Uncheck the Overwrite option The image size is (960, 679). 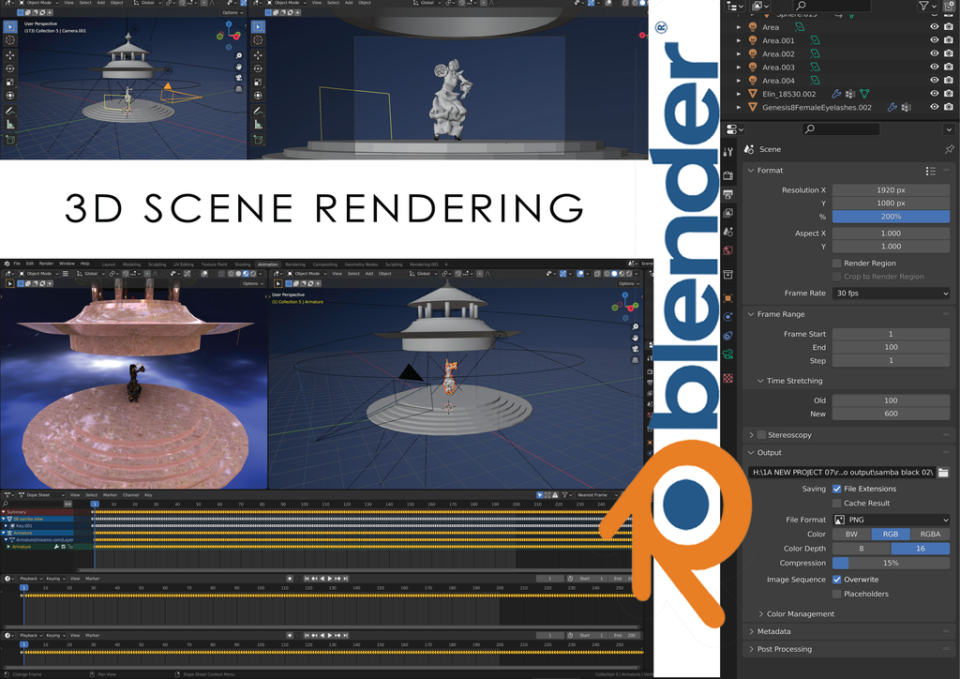[836, 579]
